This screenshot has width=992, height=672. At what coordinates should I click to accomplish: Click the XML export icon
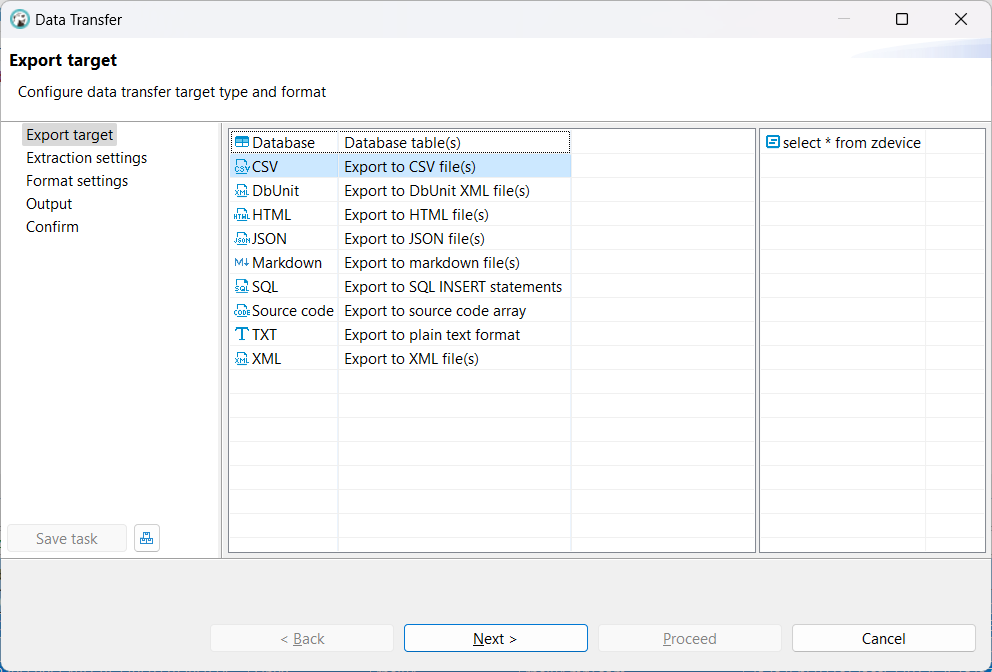tap(241, 359)
